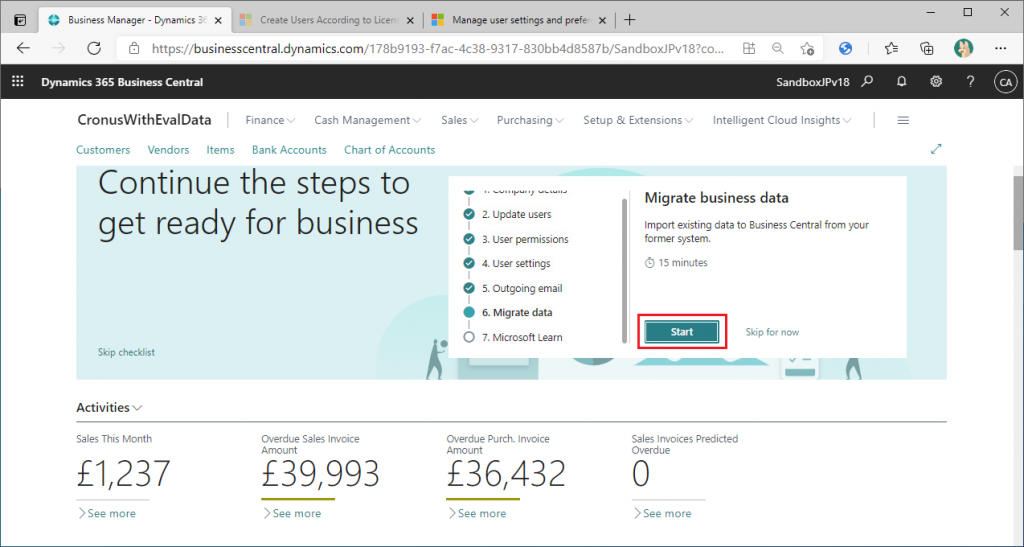Open the Sales This Month £1,237 tile
The width and height of the screenshot is (1024, 547).
pos(123,473)
